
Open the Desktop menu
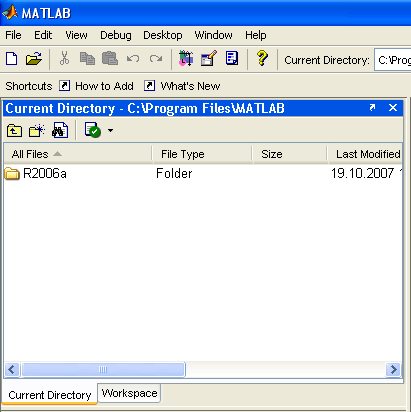point(163,35)
